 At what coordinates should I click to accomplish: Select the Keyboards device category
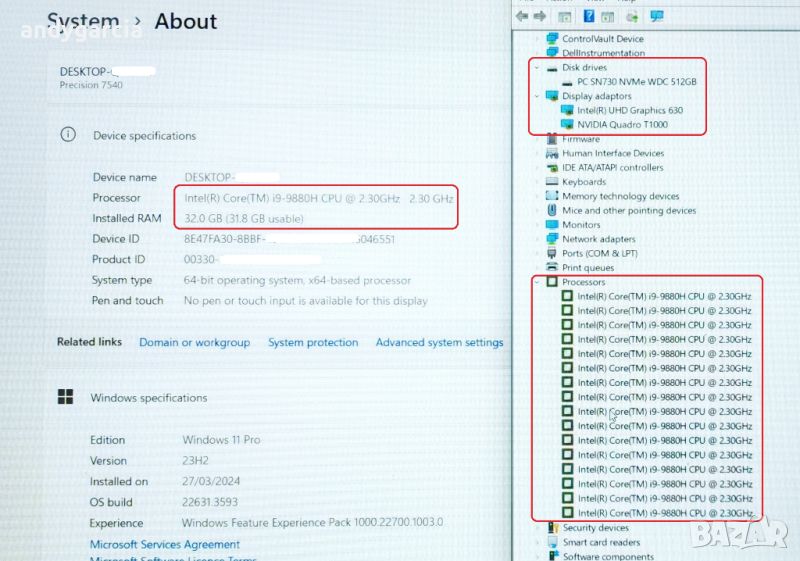click(583, 182)
